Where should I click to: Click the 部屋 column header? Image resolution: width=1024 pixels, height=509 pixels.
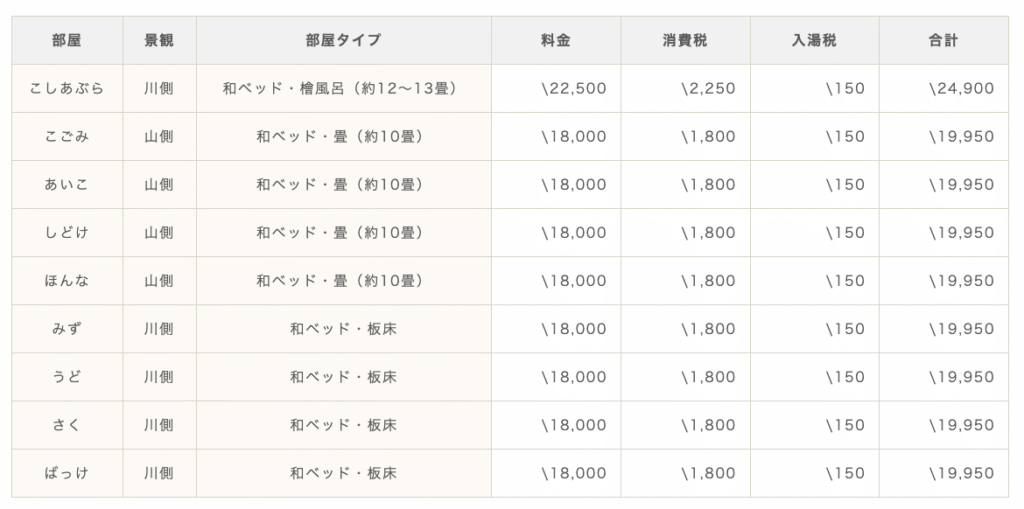click(67, 41)
